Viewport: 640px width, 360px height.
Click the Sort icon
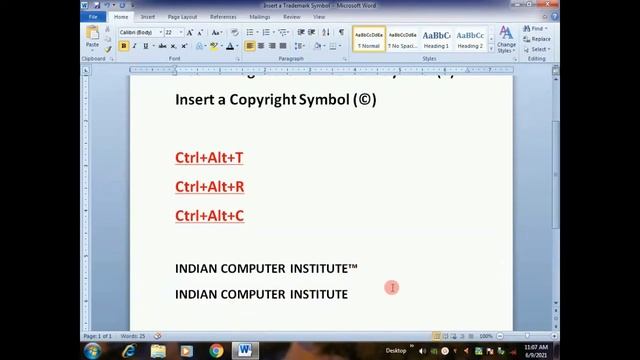click(326, 32)
